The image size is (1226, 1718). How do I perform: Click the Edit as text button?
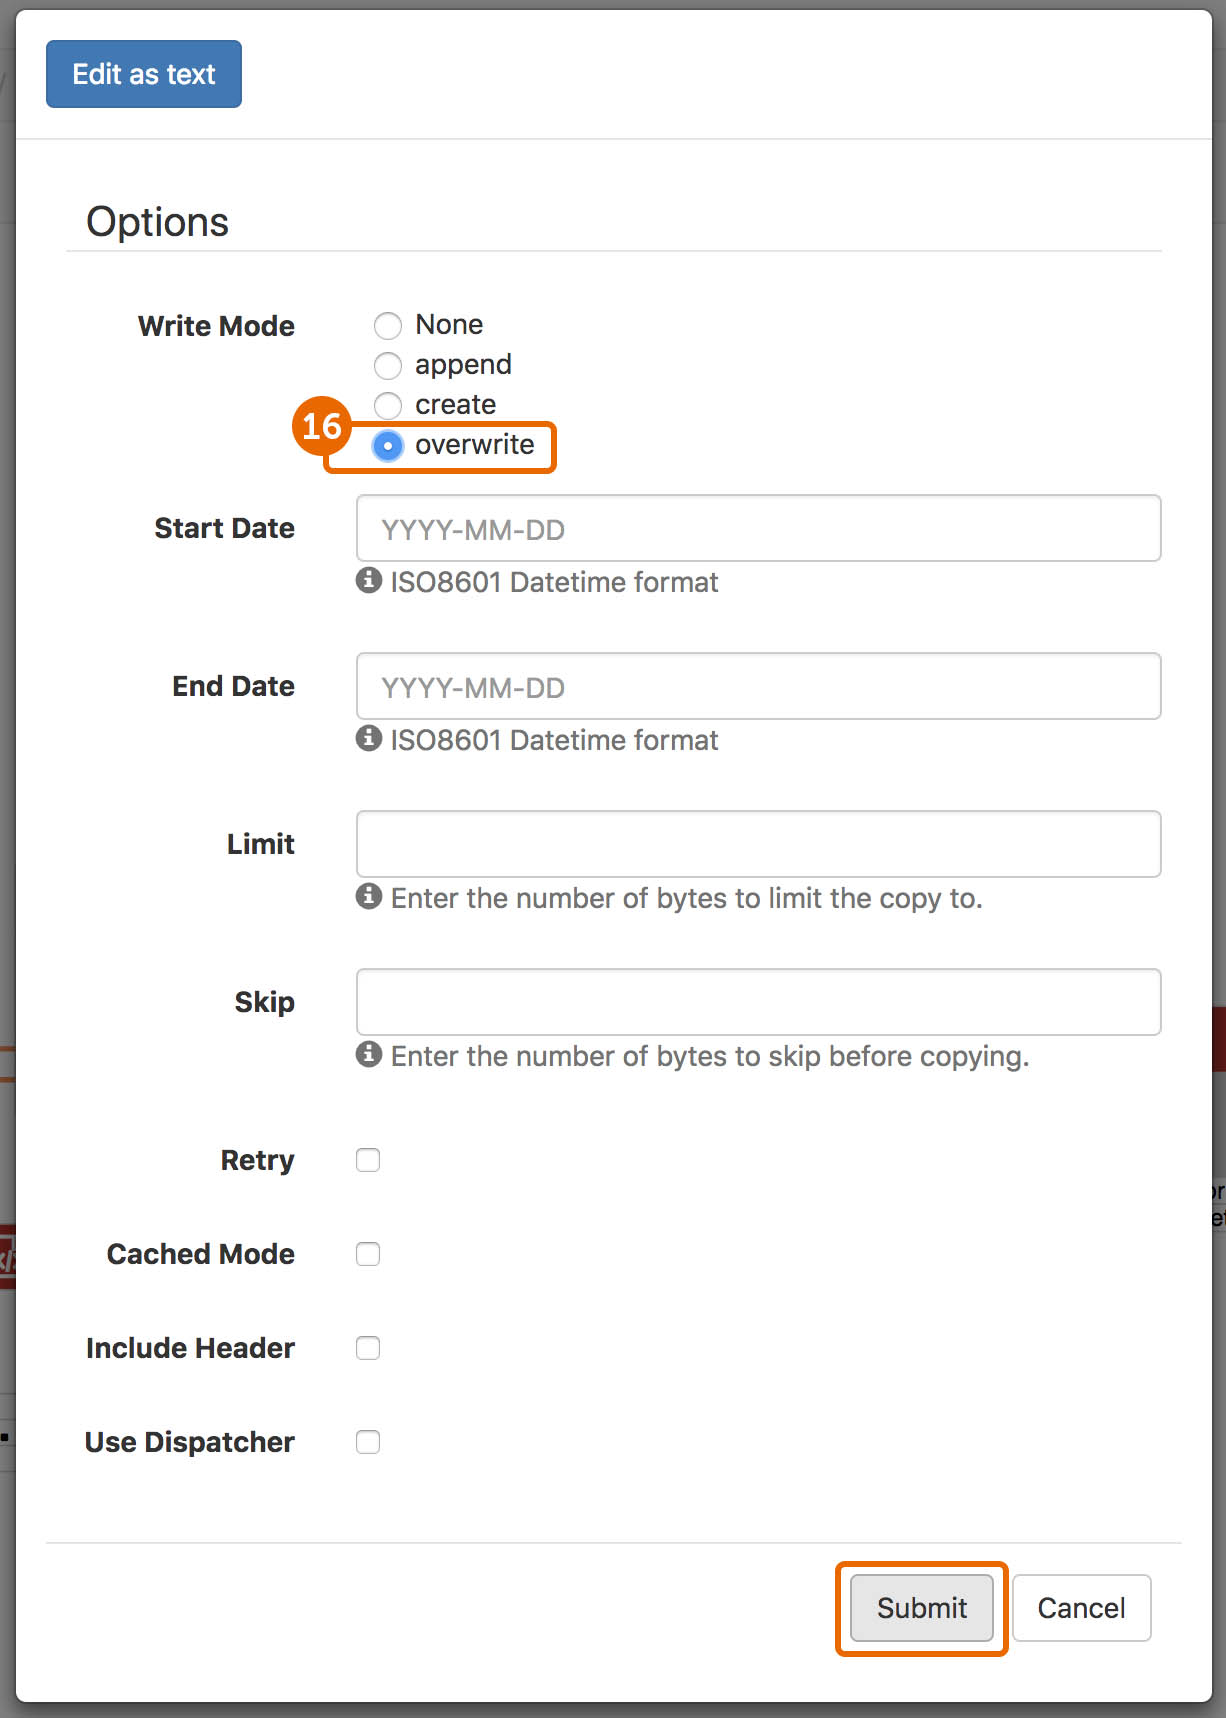pyautogui.click(x=144, y=74)
